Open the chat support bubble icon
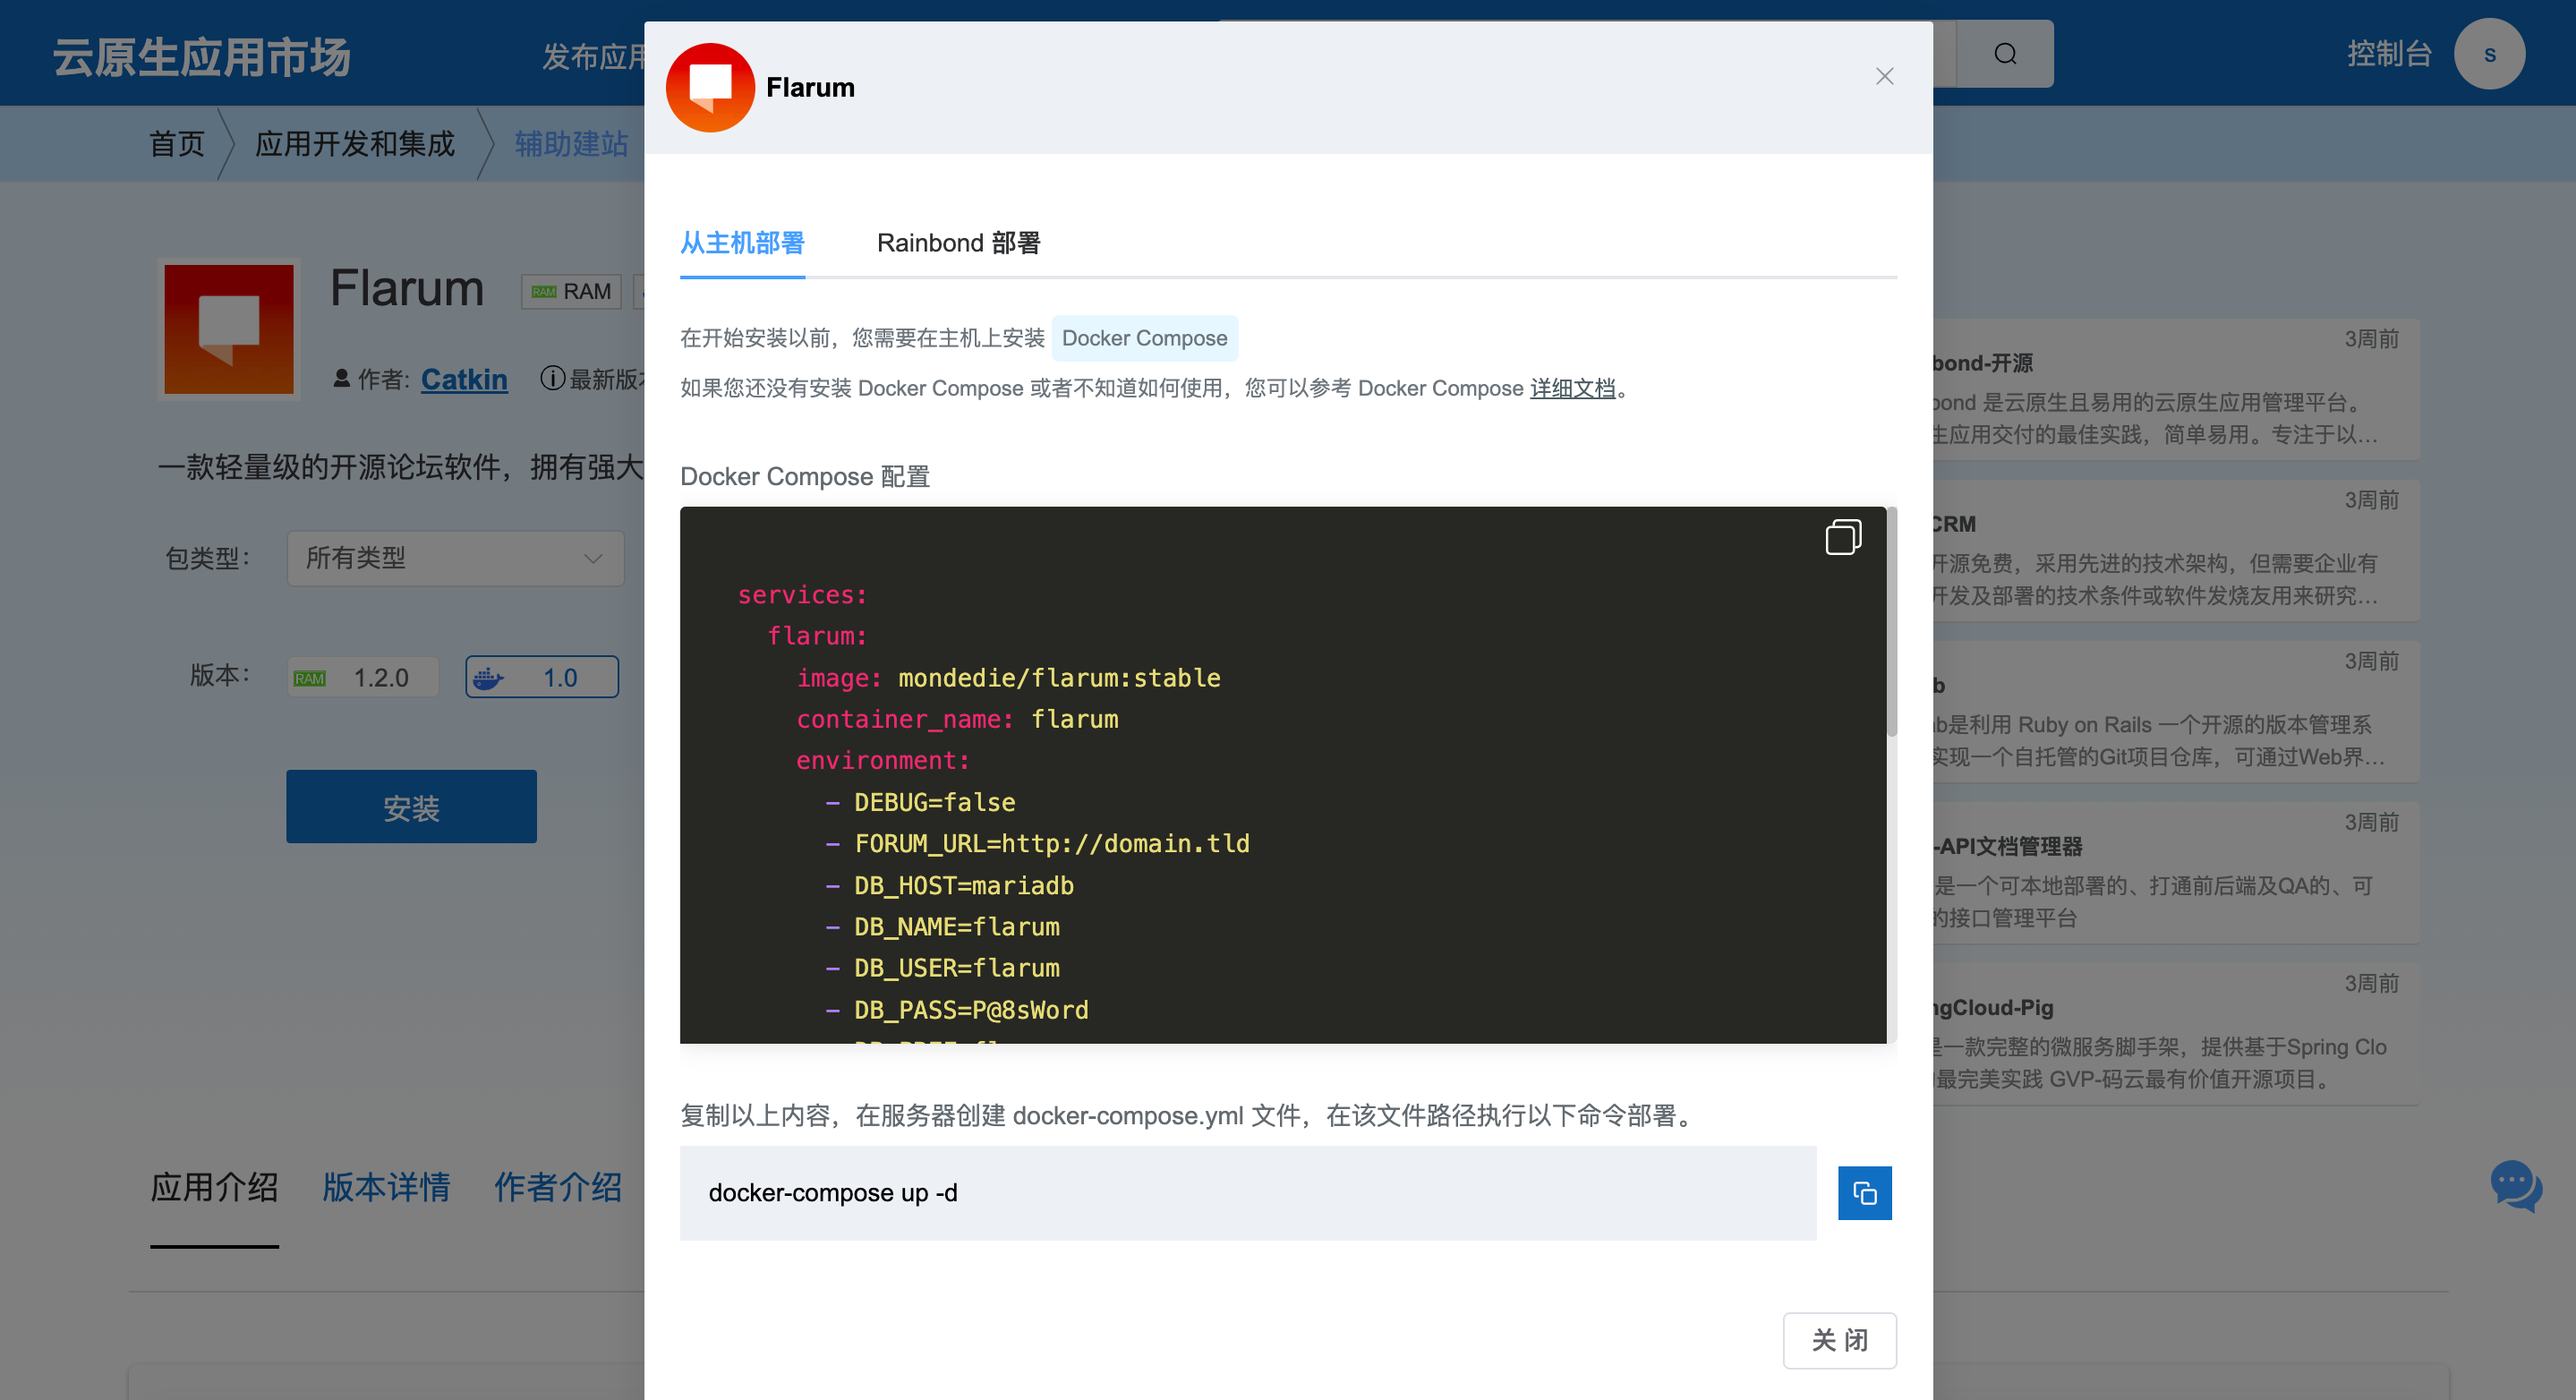The width and height of the screenshot is (2576, 1400). (x=2515, y=1186)
